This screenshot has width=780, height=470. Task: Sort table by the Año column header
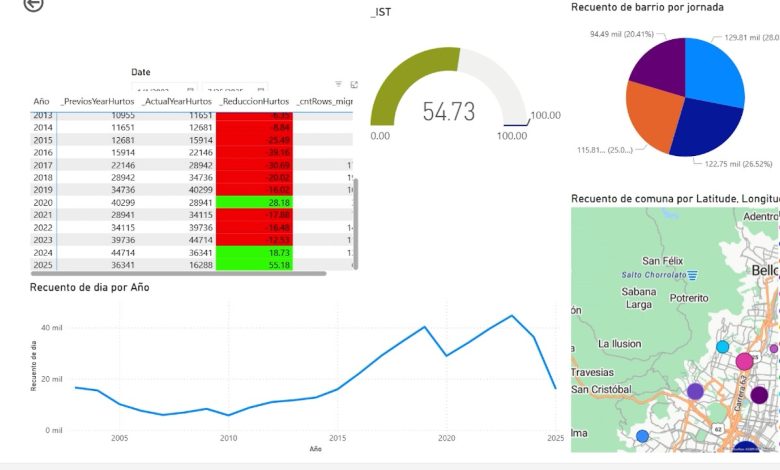tap(41, 101)
